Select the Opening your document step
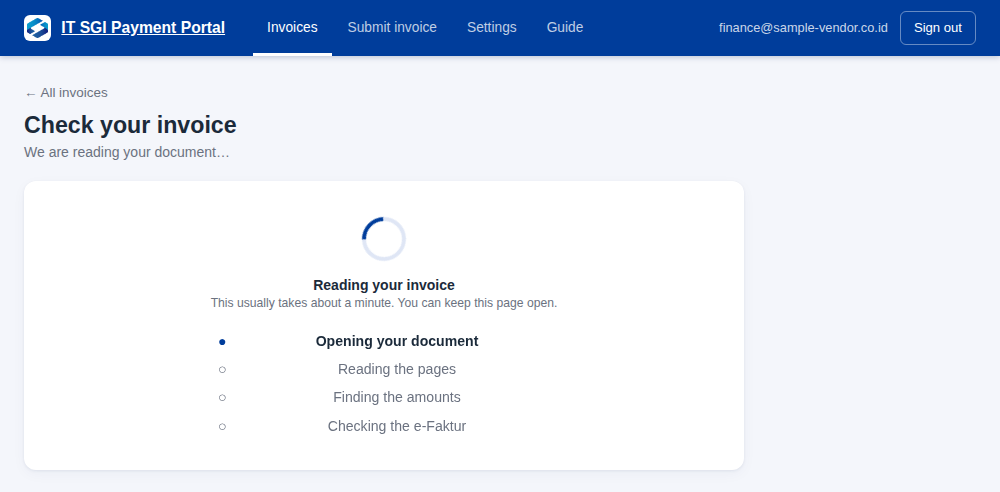Image resolution: width=1000 pixels, height=492 pixels. (397, 341)
